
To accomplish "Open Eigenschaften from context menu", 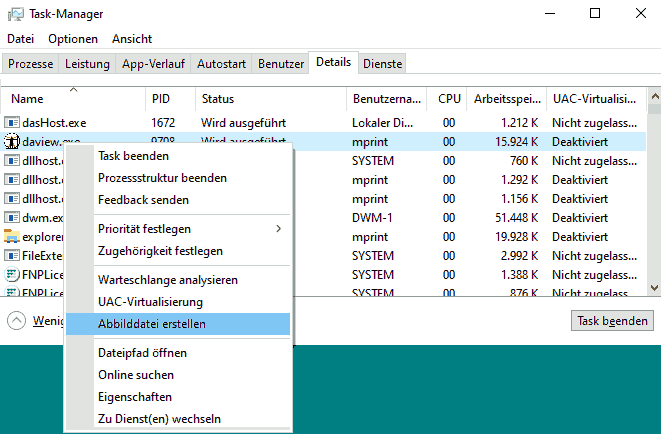I will click(178, 396).
